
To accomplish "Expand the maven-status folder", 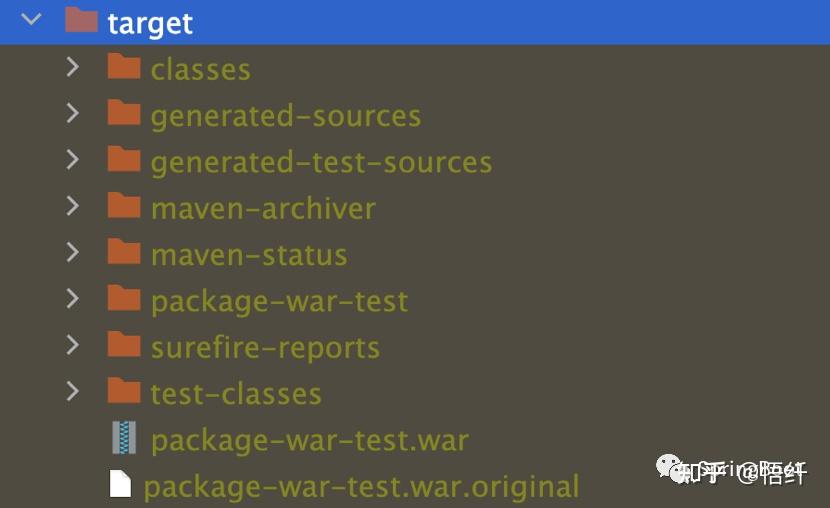I will point(72,252).
